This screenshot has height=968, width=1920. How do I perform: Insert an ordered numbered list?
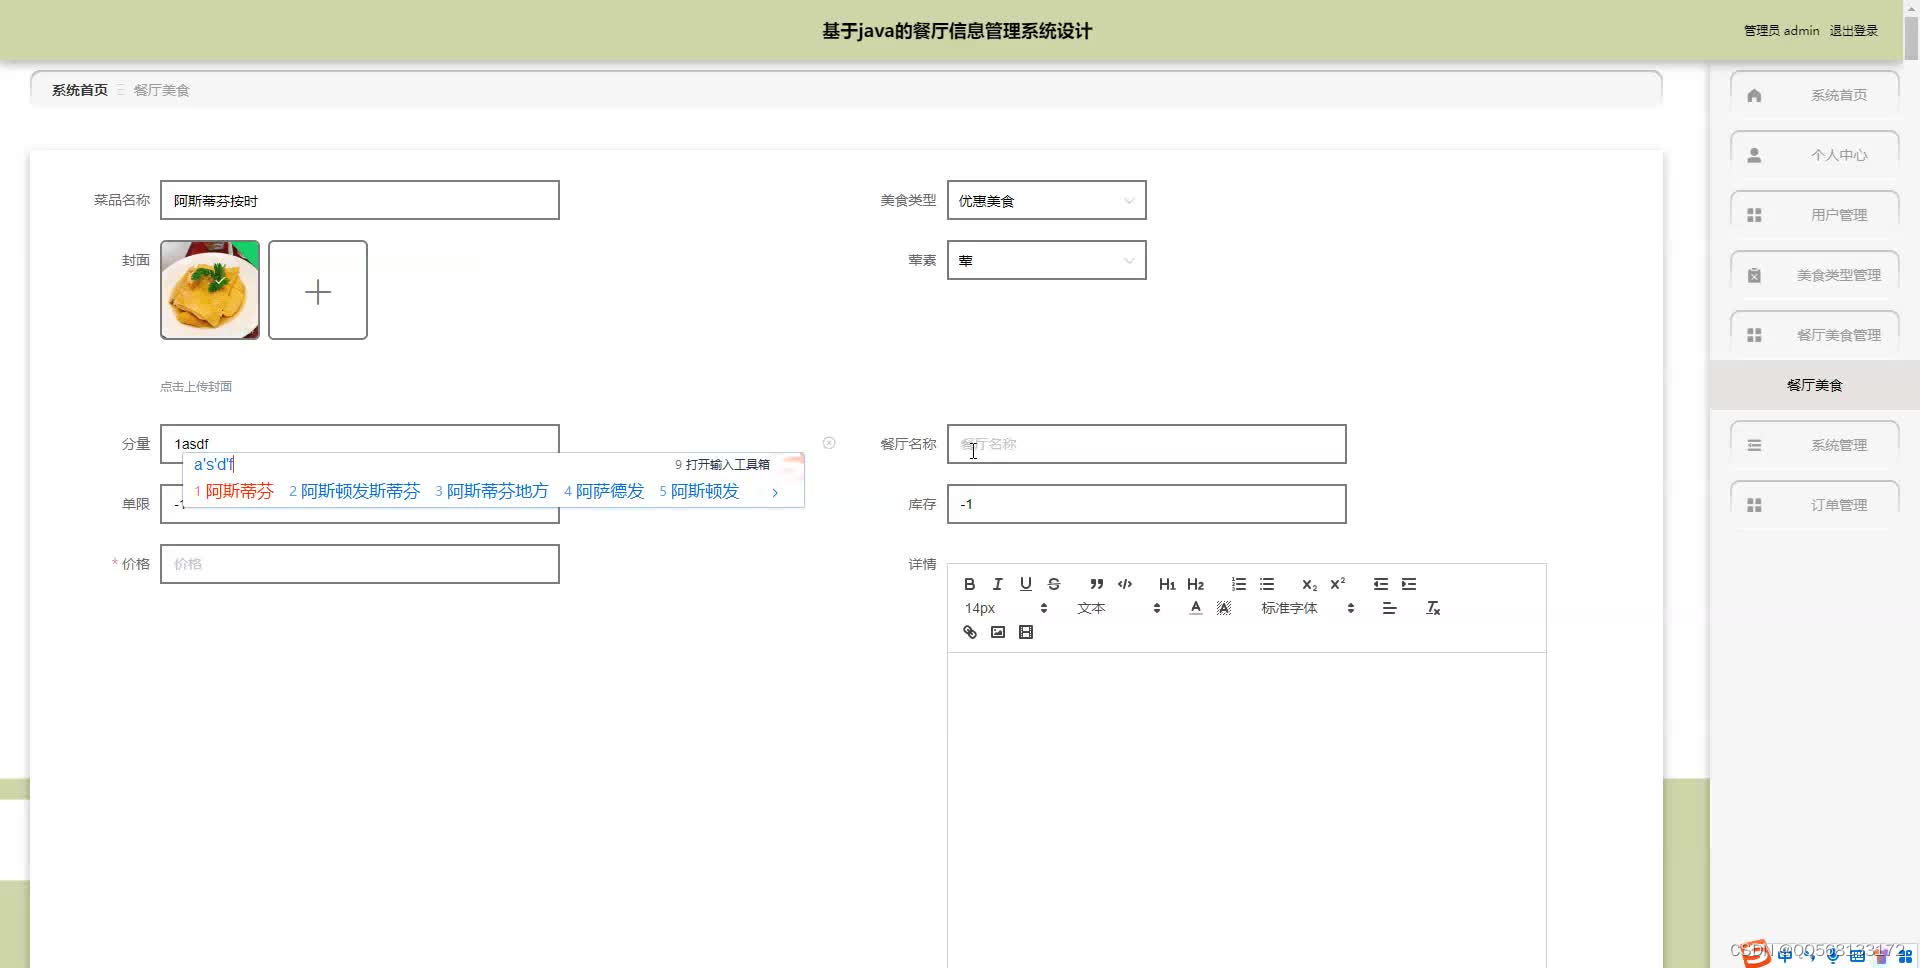pos(1239,584)
